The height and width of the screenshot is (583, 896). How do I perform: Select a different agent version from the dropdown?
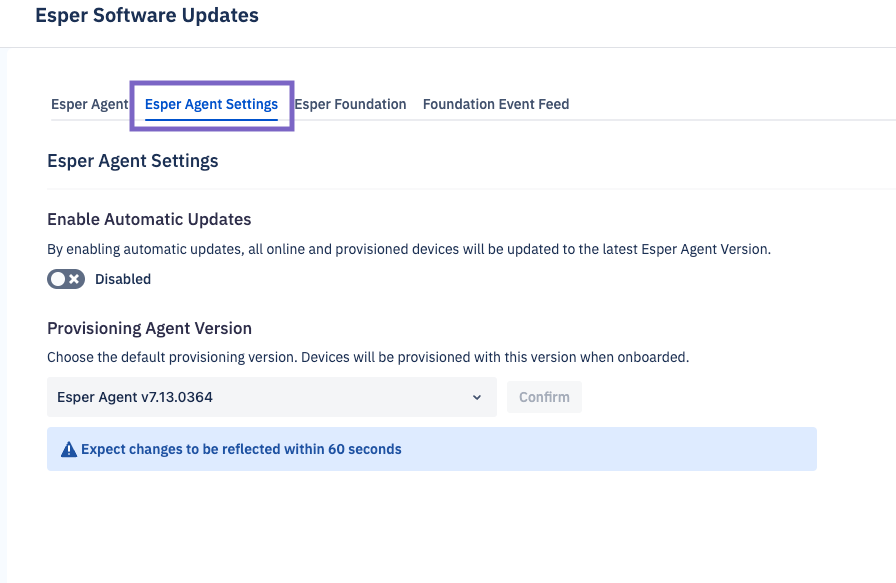tap(270, 397)
